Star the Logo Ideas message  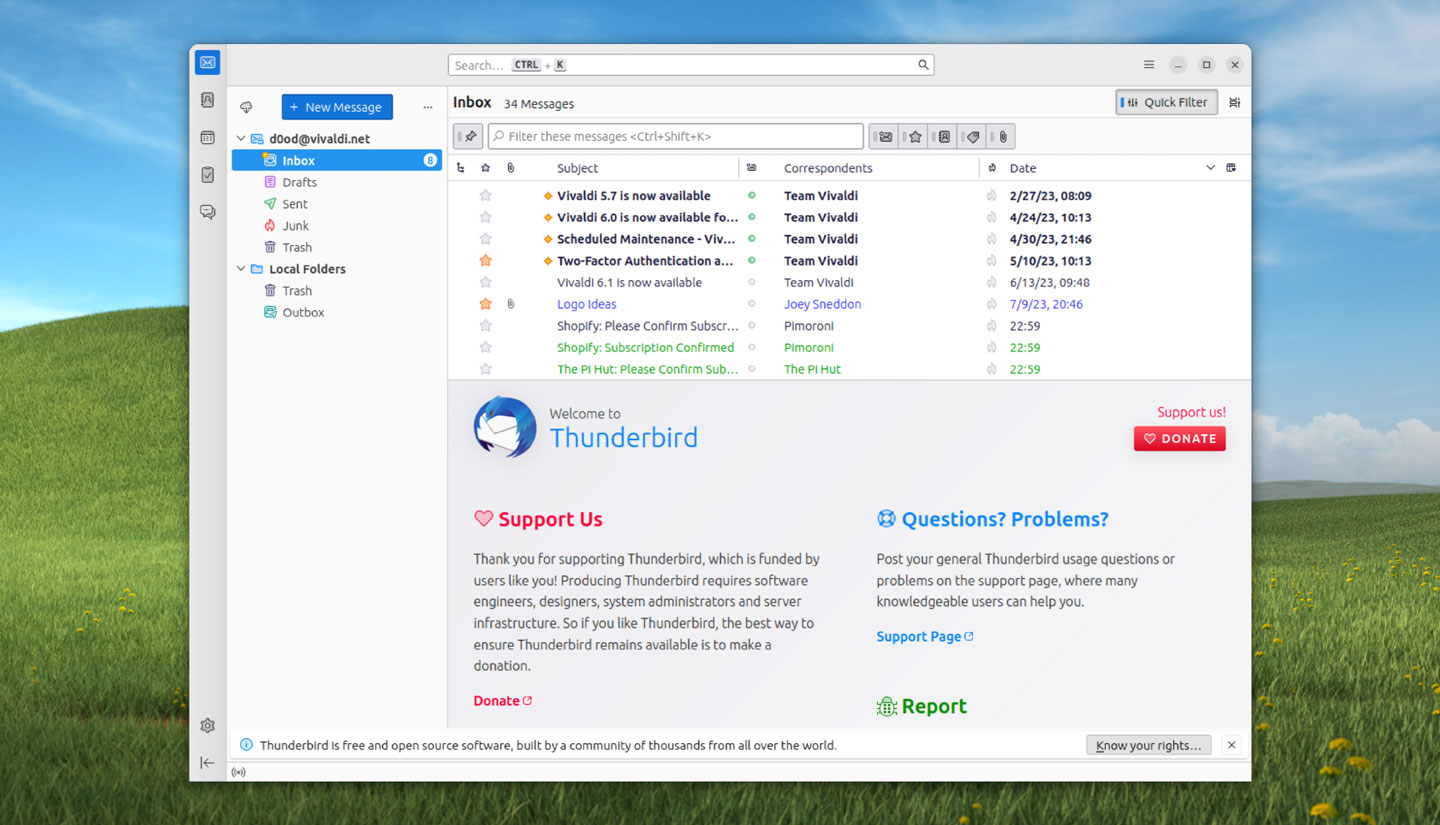(x=485, y=303)
